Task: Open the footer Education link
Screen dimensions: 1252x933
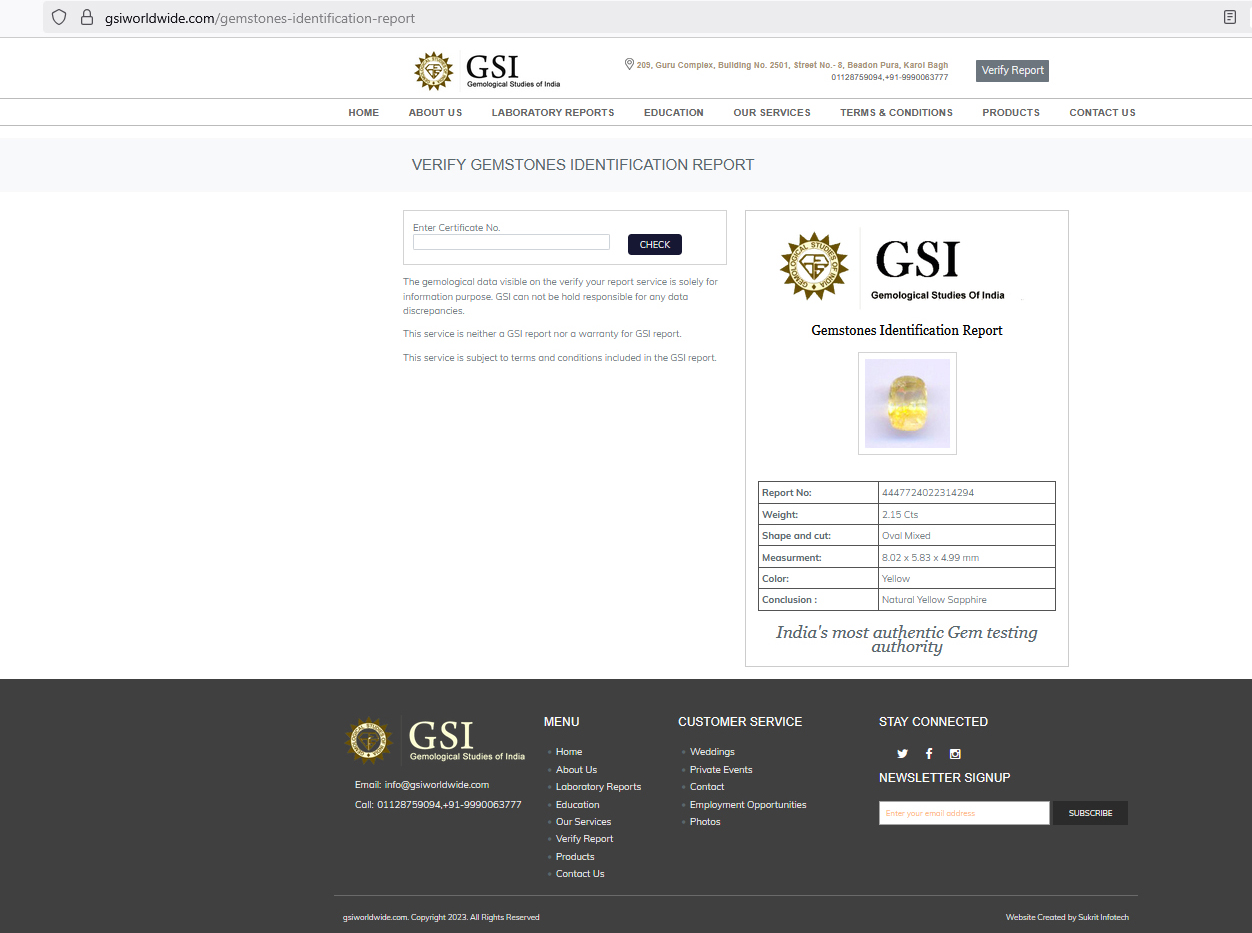Action: (x=578, y=805)
